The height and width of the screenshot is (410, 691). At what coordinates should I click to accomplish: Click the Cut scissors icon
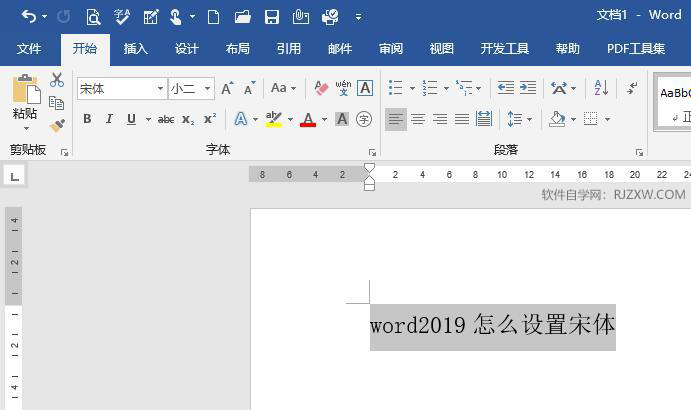pos(57,80)
